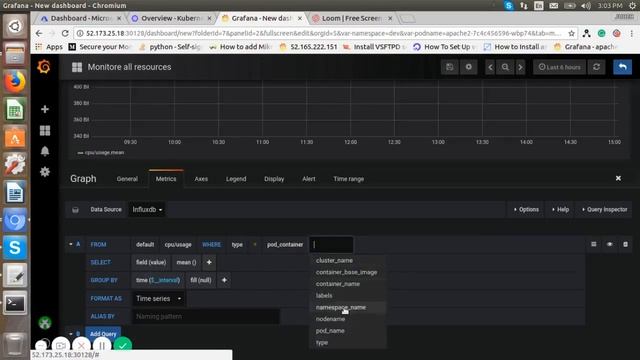Add a GROUP BY clause with plus button

[x=224, y=280]
